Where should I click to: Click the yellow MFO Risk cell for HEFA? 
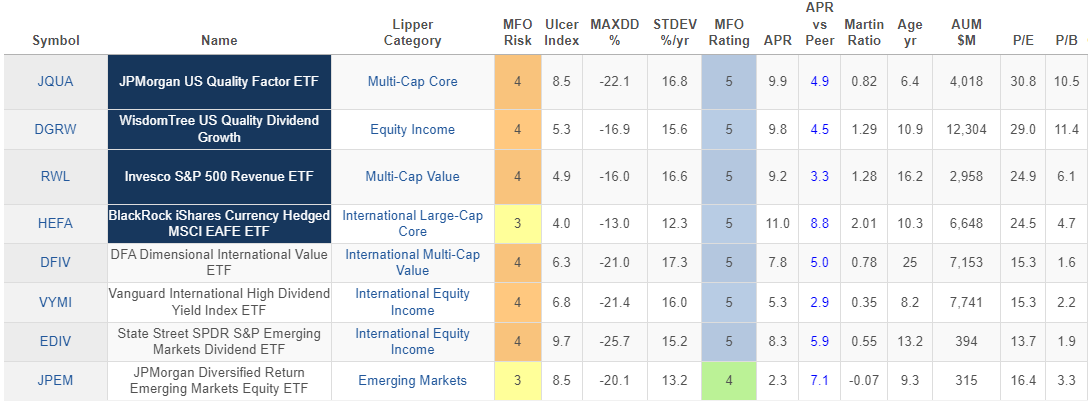(x=517, y=223)
